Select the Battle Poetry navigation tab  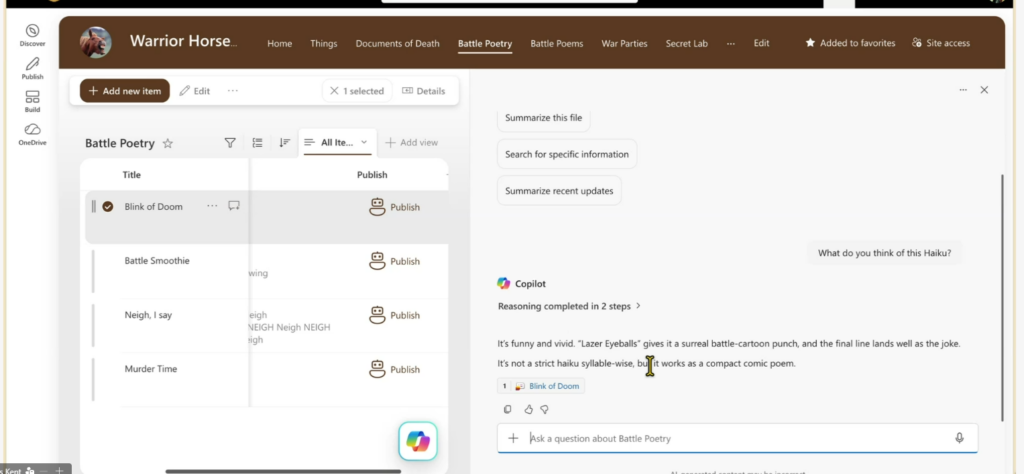(x=485, y=43)
